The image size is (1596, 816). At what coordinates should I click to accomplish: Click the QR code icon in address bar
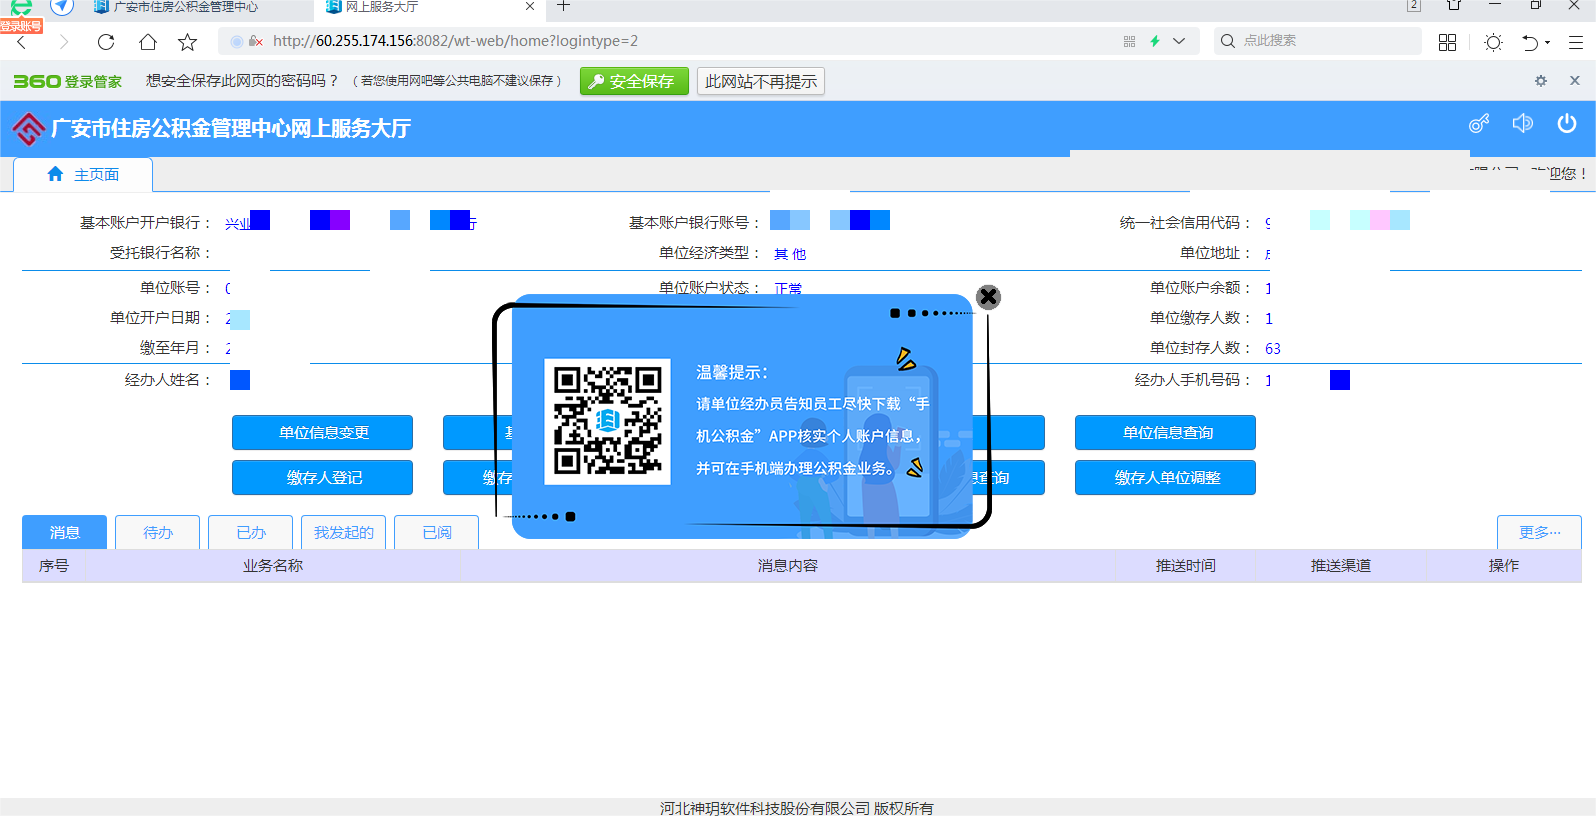(x=1129, y=41)
